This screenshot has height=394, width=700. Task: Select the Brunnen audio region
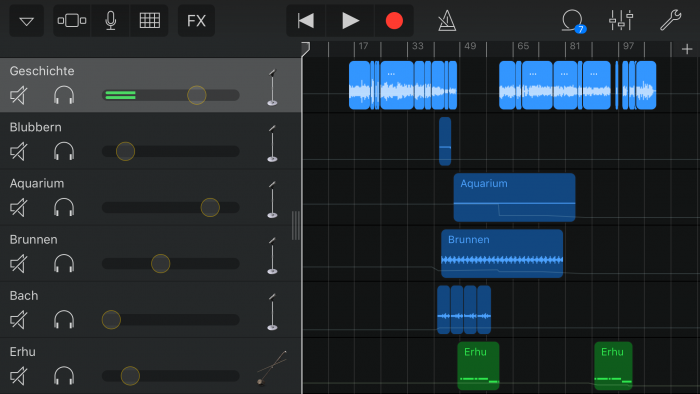click(502, 253)
